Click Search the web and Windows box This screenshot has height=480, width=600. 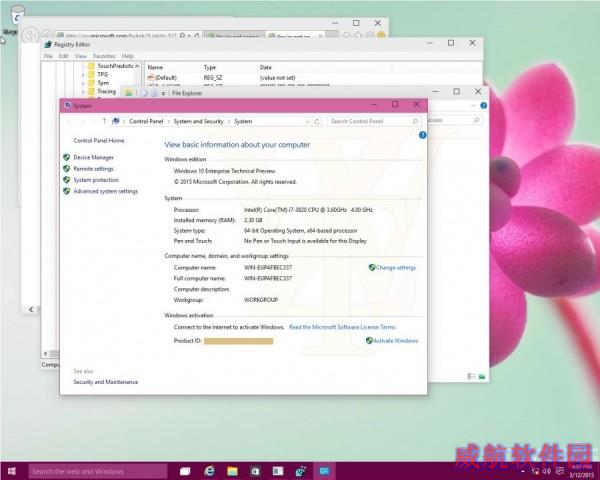pos(98,471)
